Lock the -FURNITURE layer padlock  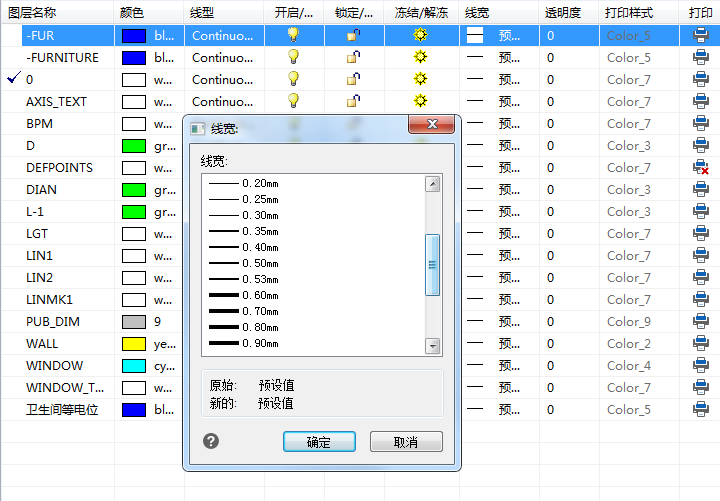(353, 57)
